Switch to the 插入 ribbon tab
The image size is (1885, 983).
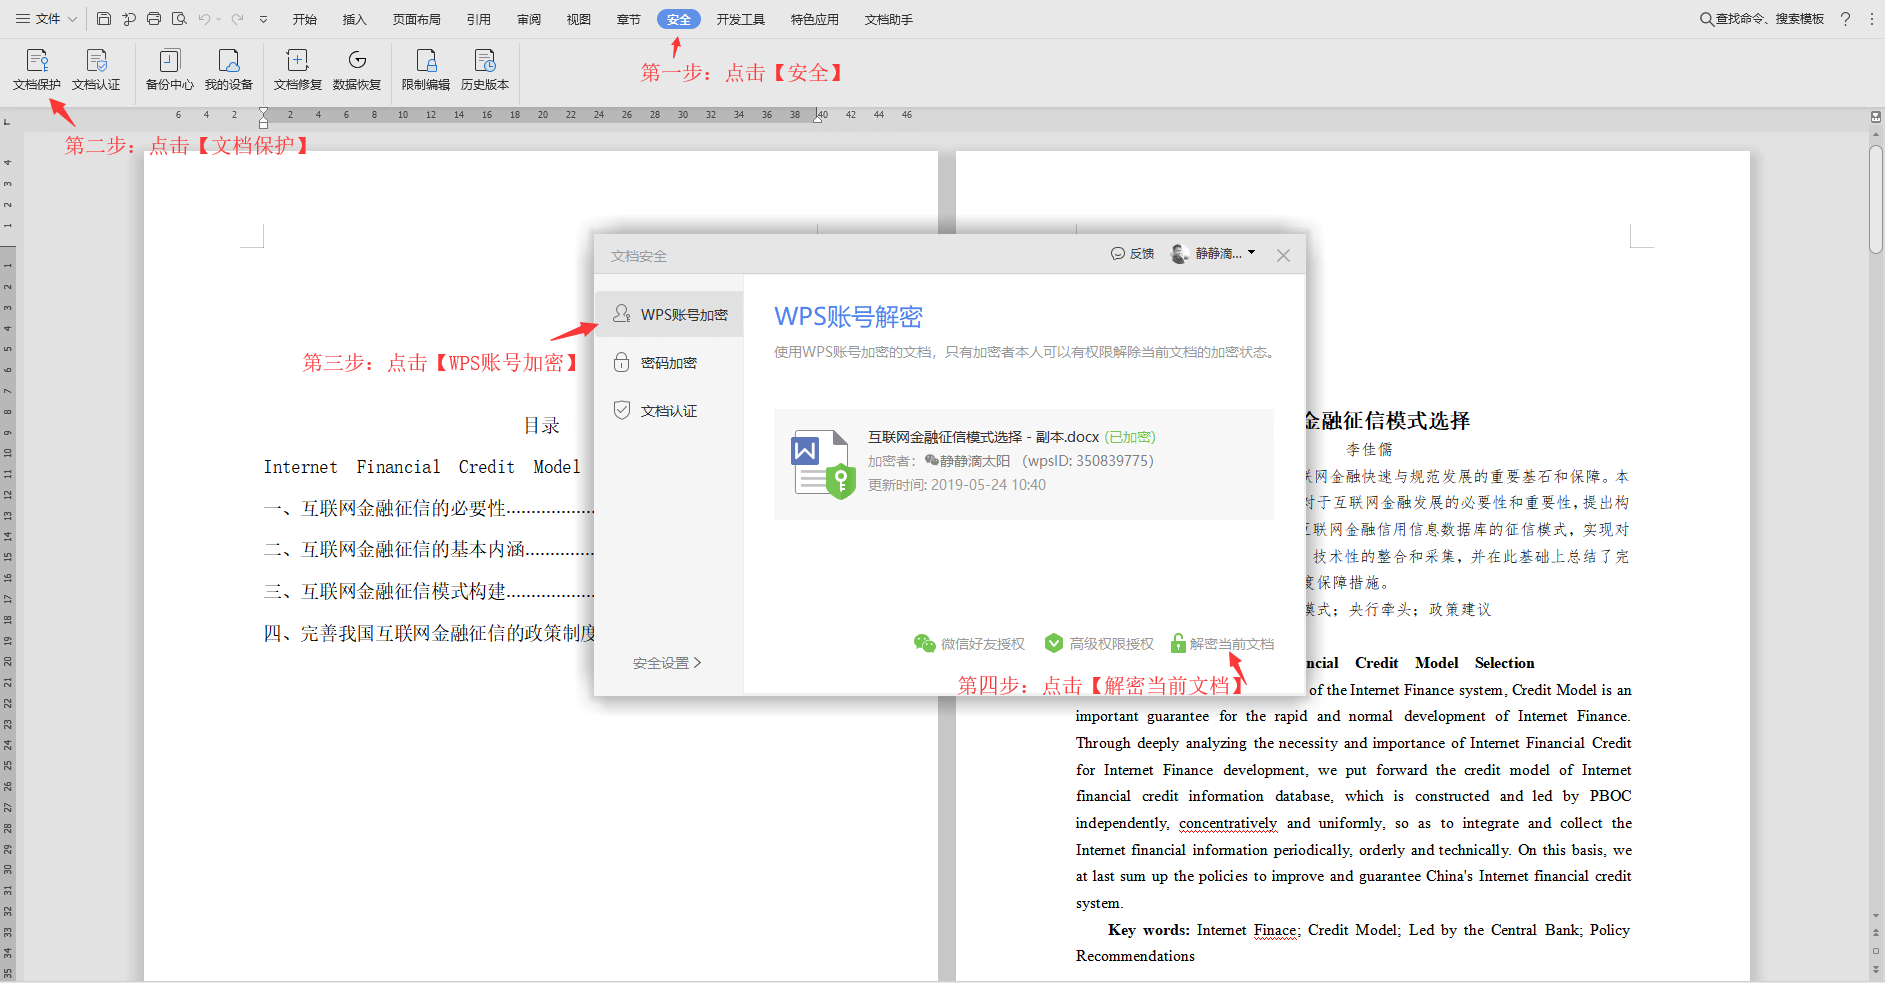point(355,19)
